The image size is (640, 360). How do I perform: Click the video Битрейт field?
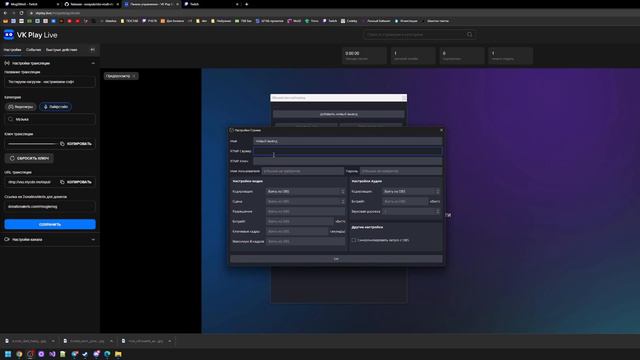(x=300, y=222)
